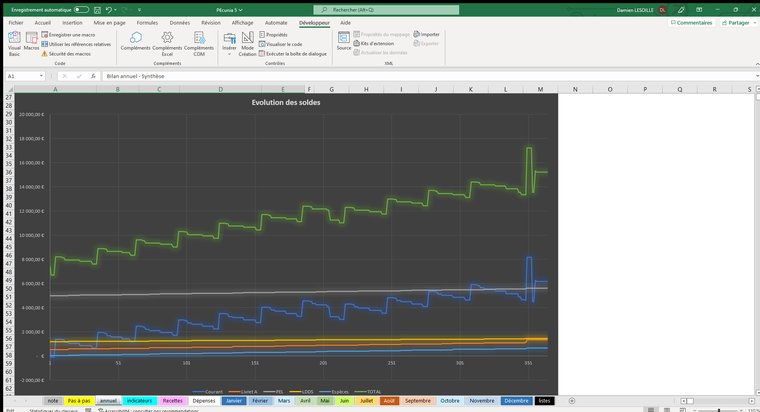Click the insert function fx icon
This screenshot has height=412, width=760.
click(x=93, y=76)
